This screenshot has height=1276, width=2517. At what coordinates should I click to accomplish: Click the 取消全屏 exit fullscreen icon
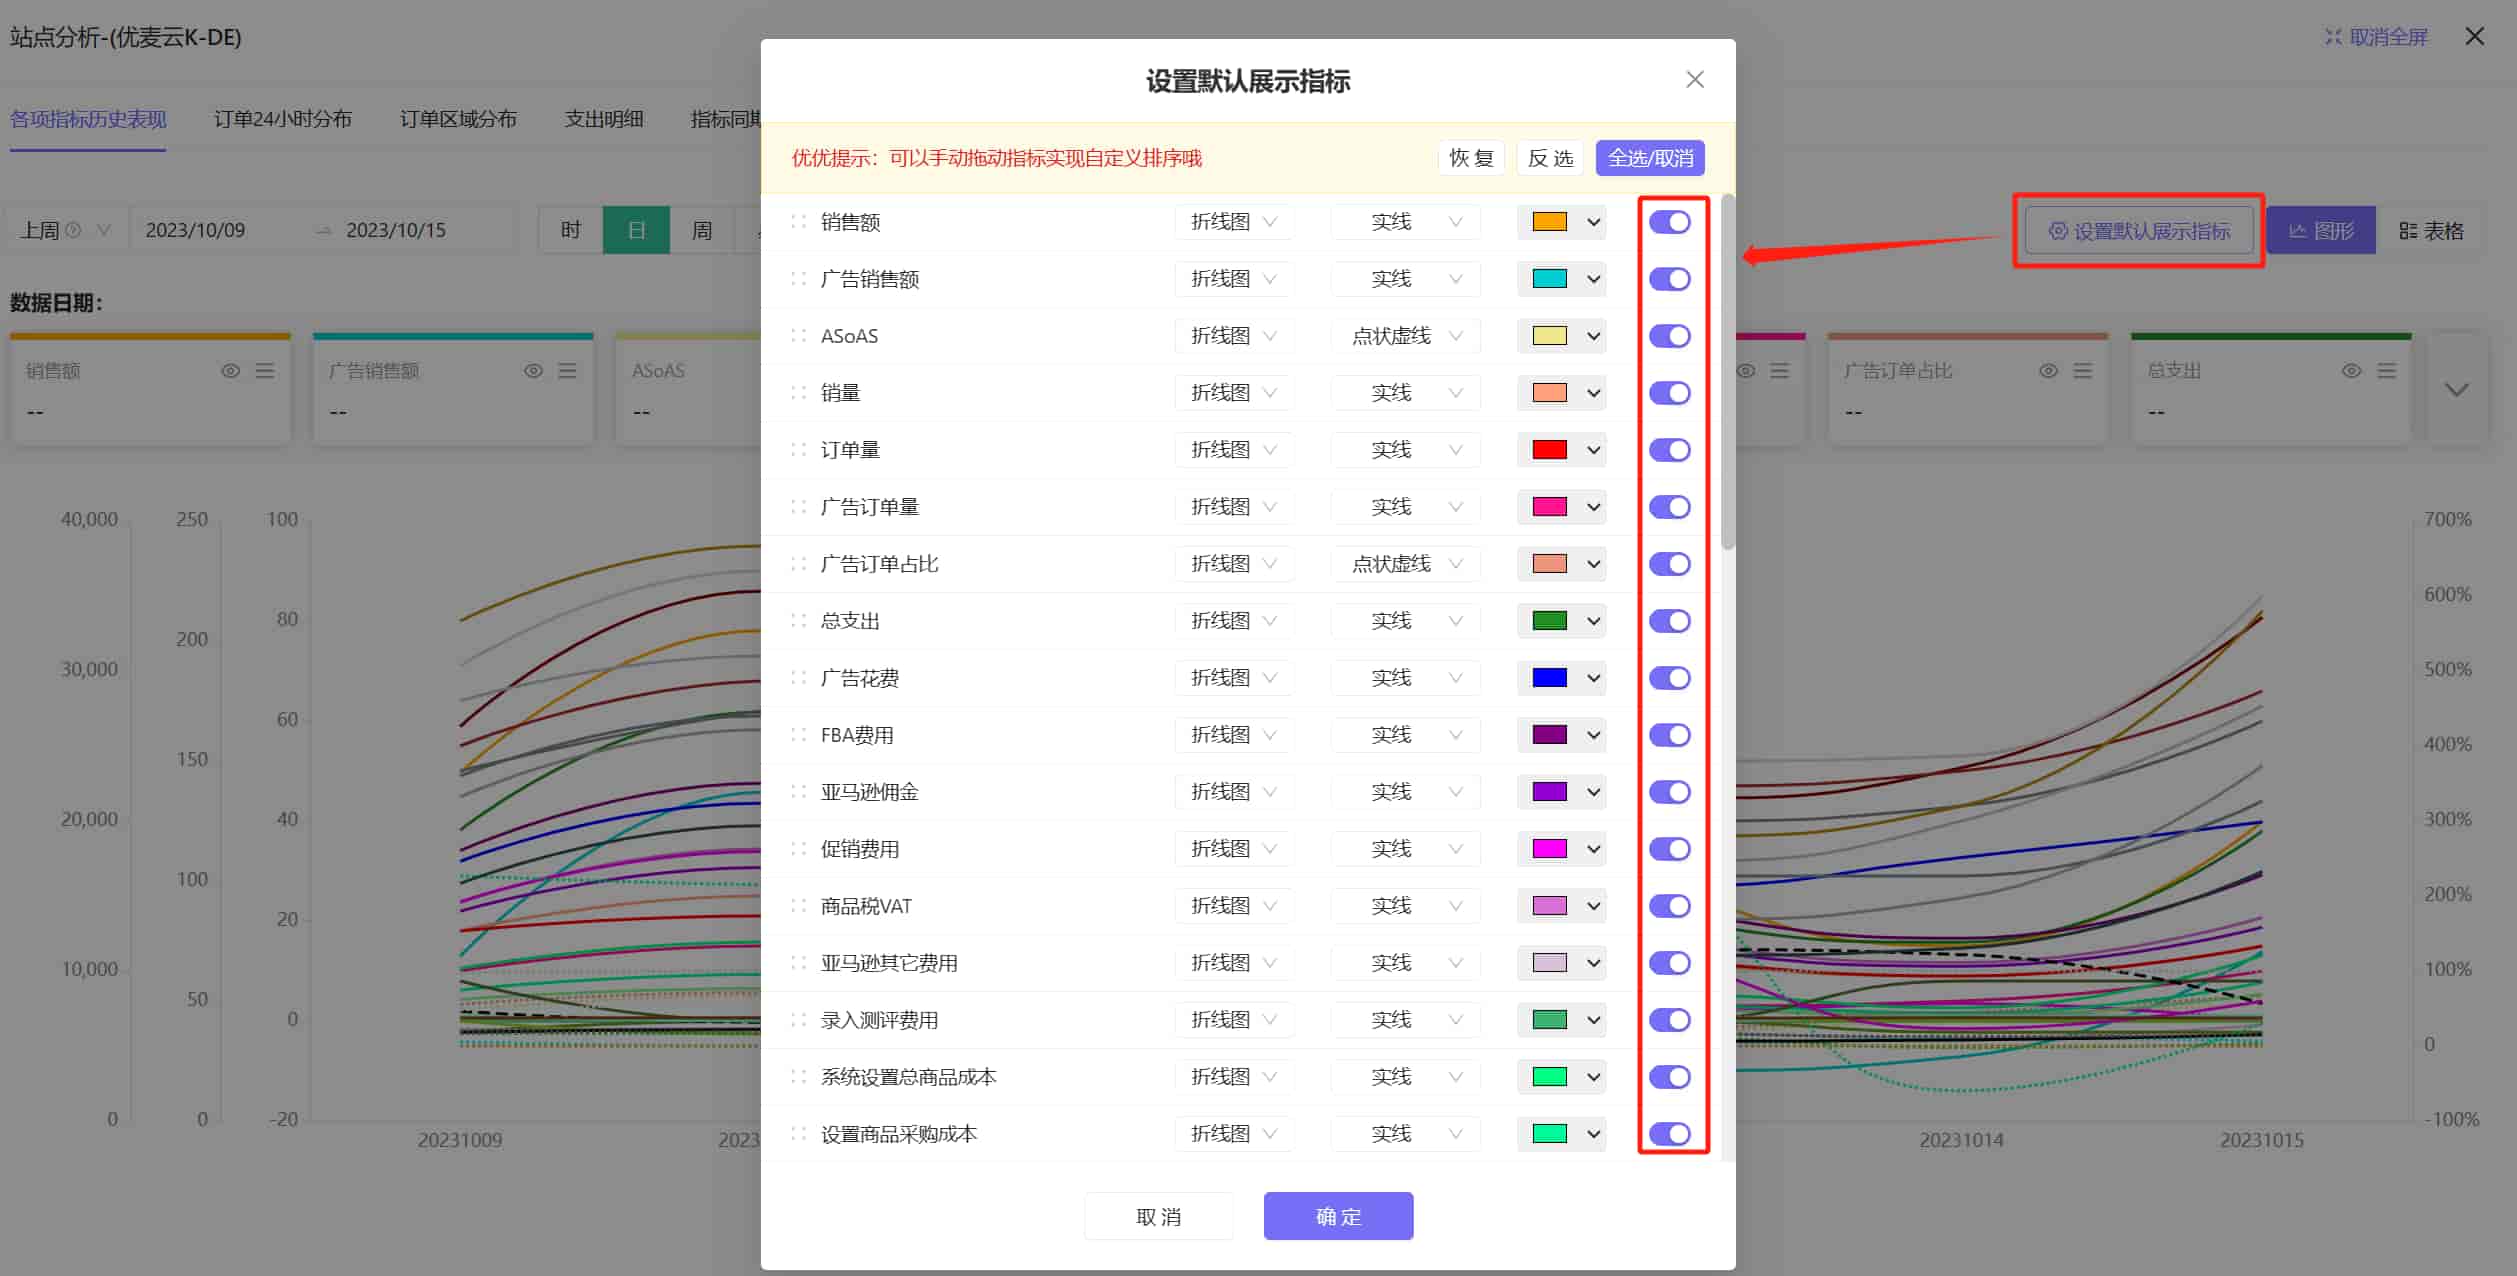click(x=2333, y=37)
